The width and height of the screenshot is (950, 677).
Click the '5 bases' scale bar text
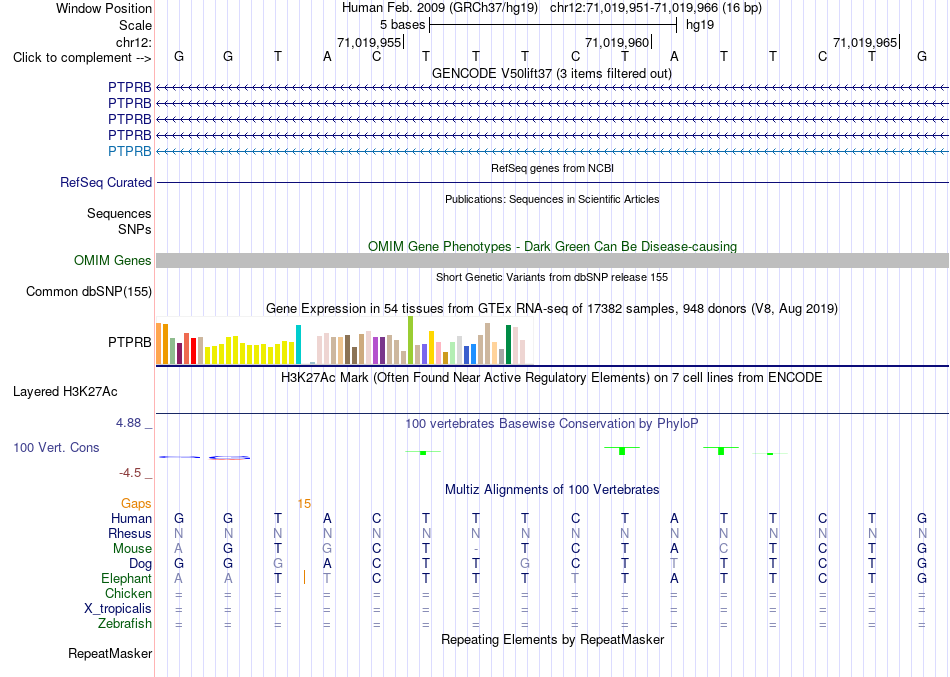tap(402, 25)
